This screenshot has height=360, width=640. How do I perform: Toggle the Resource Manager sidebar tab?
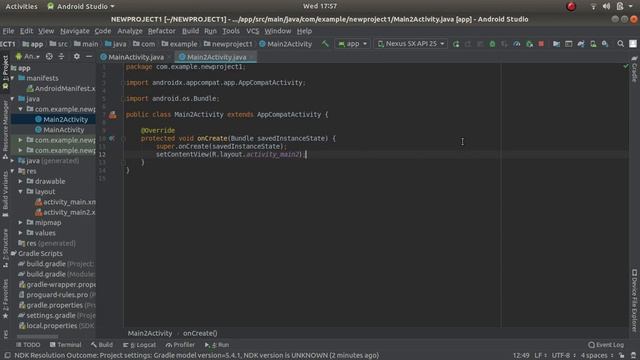(5, 130)
